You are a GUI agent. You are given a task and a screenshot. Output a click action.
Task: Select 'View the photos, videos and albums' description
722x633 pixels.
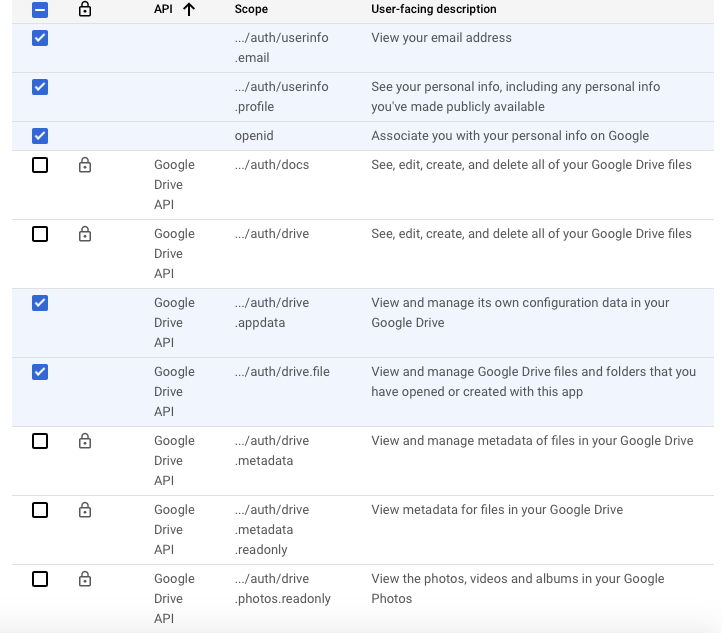pos(518,589)
